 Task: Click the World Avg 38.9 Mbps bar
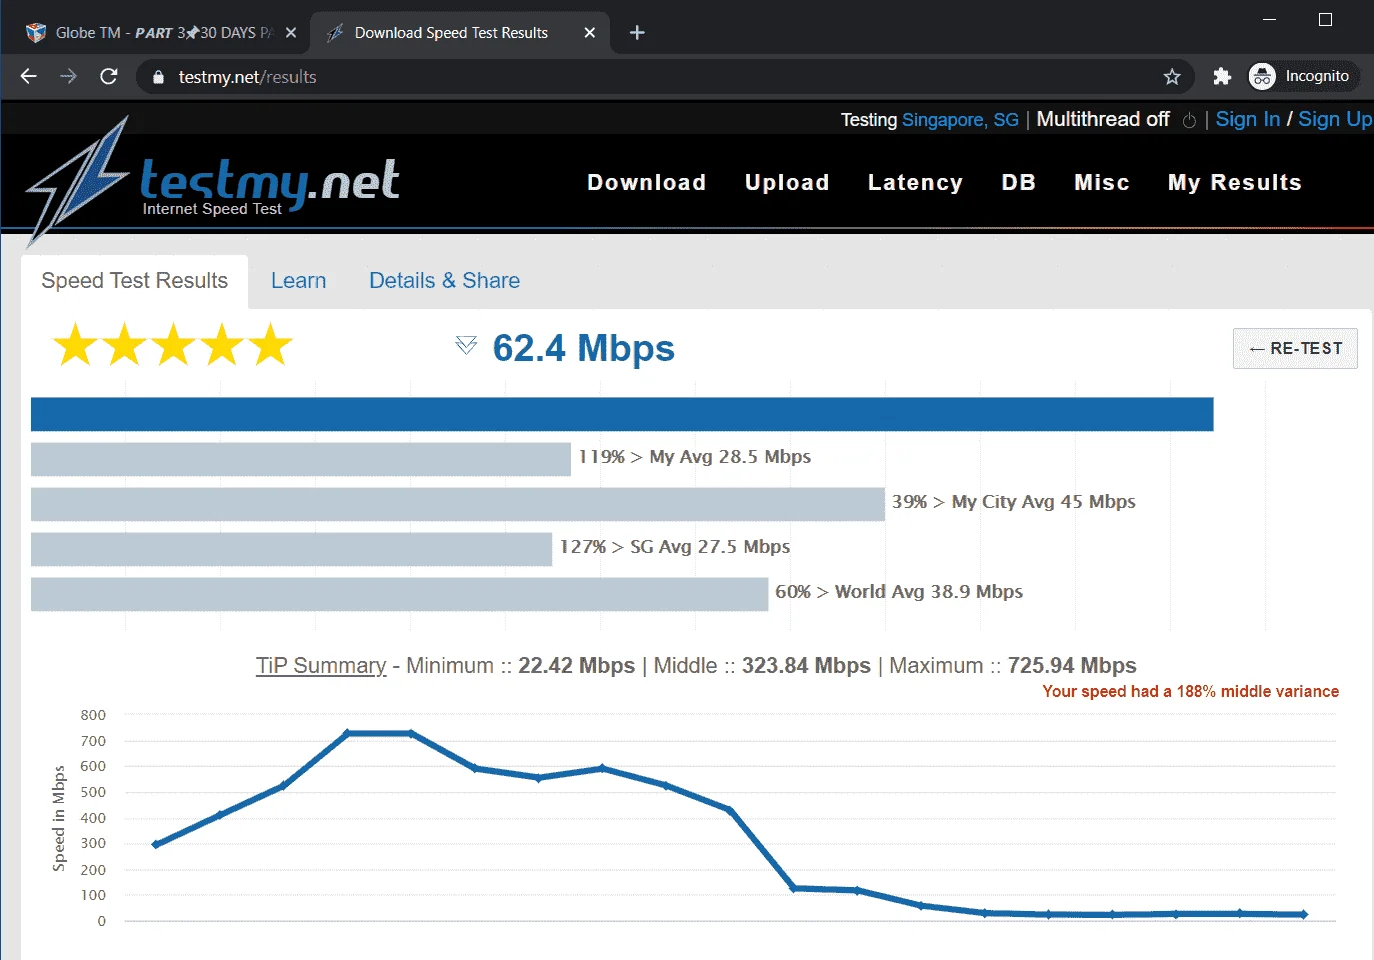399,594
